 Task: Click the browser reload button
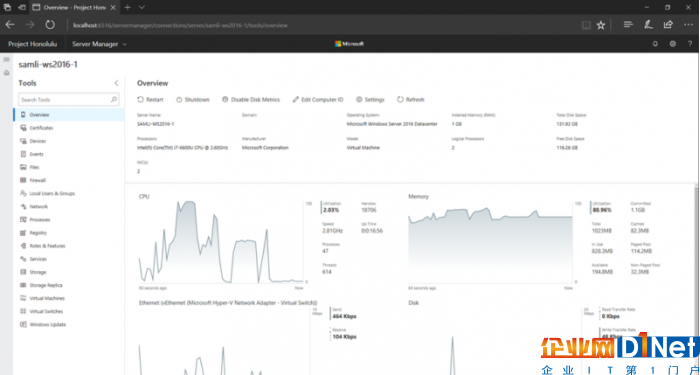click(x=50, y=25)
